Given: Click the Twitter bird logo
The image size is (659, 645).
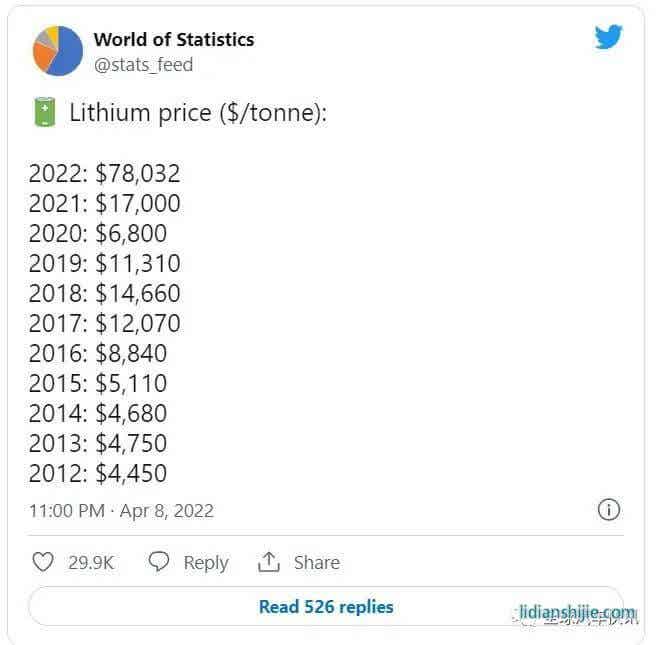Looking at the screenshot, I should pyautogui.click(x=608, y=38).
